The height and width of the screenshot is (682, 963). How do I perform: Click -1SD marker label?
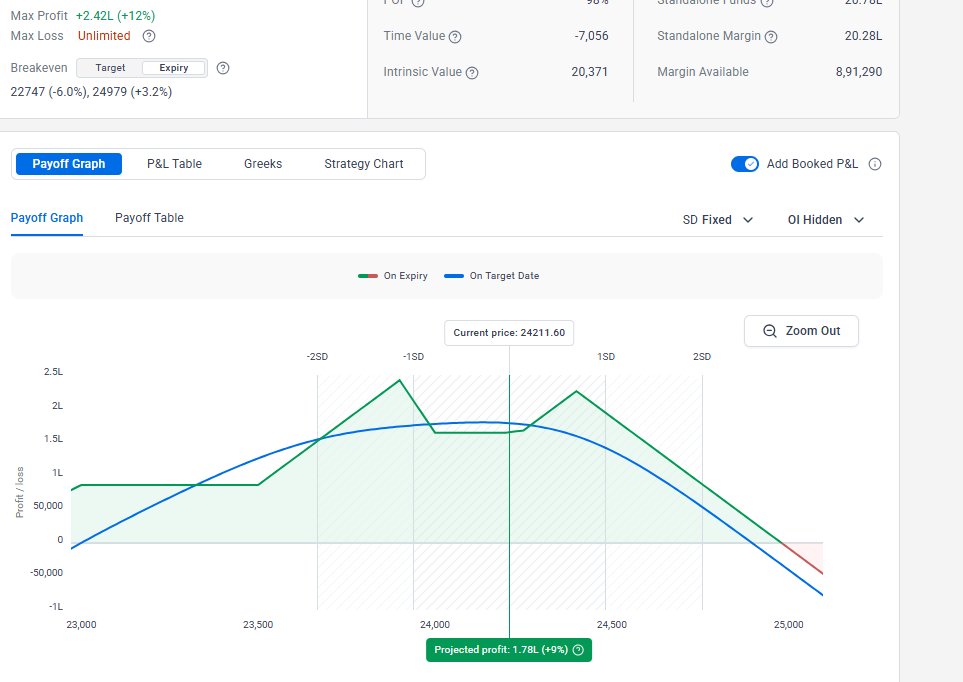pos(413,357)
